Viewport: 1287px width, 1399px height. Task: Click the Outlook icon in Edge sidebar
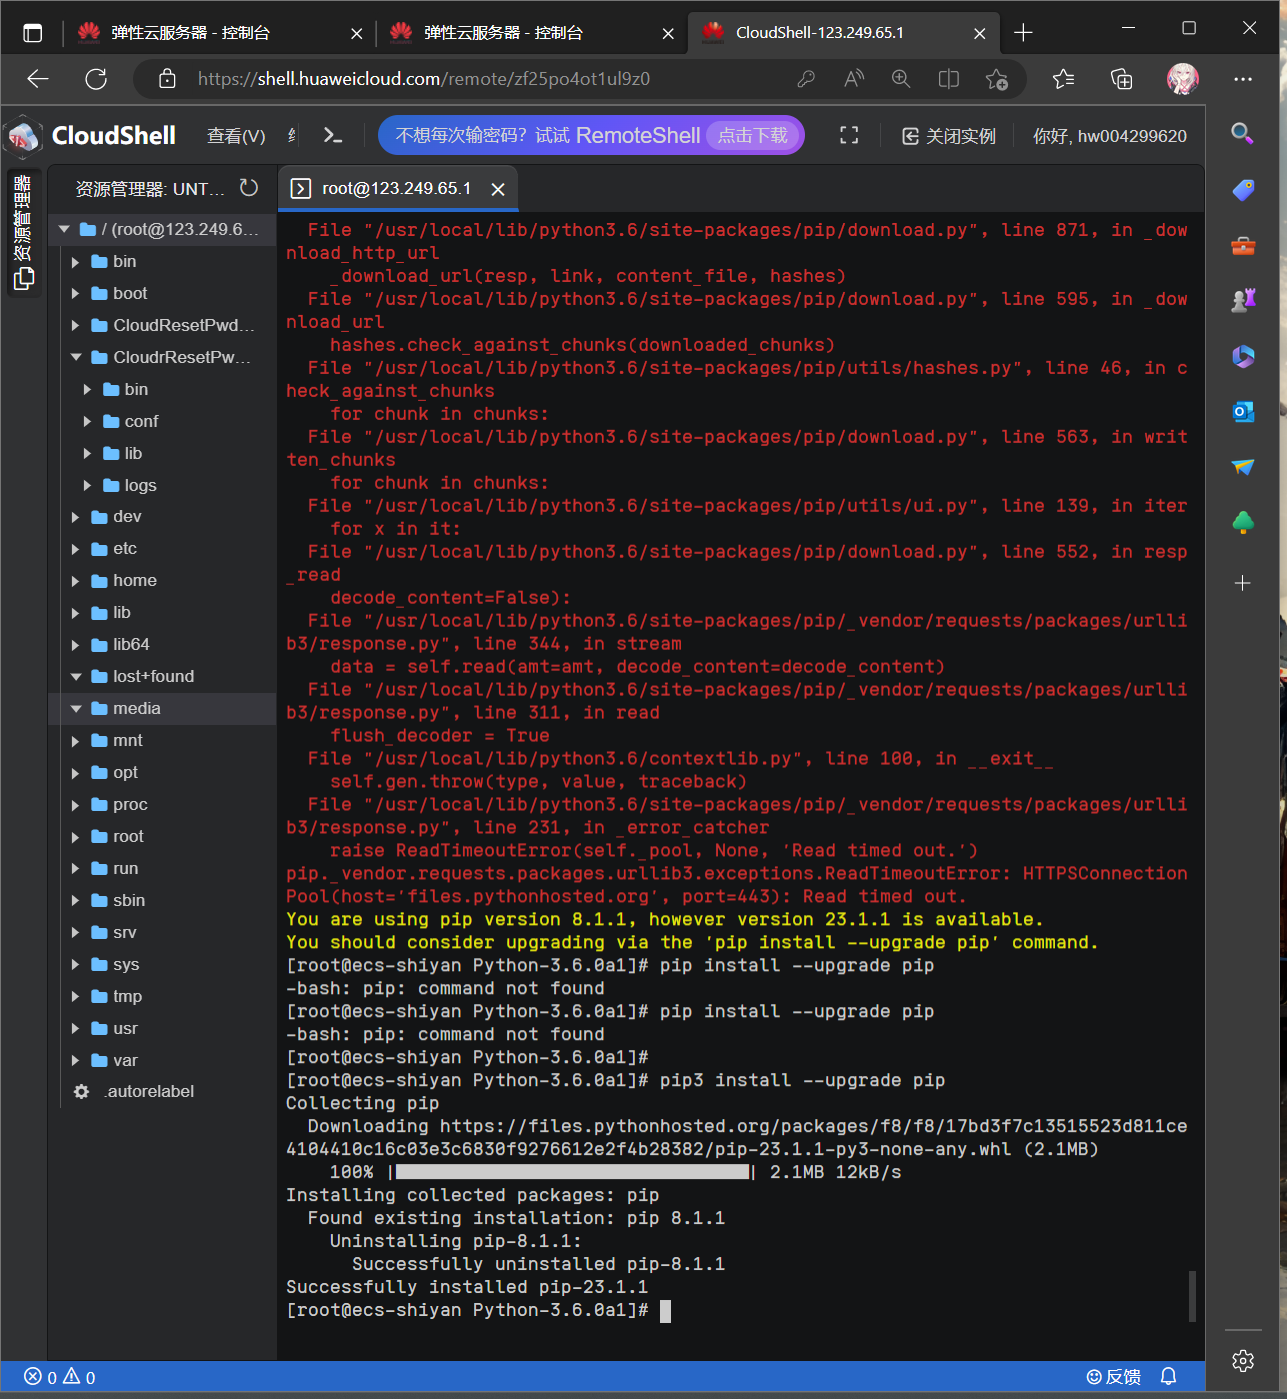(1243, 411)
